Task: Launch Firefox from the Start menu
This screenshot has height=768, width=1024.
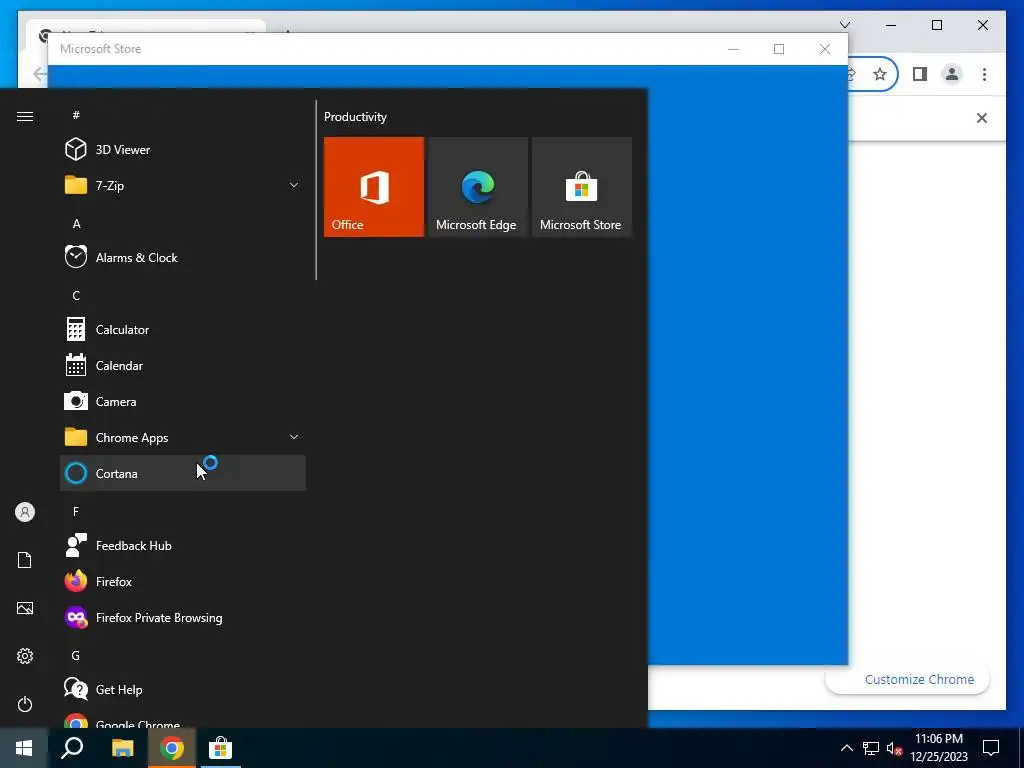Action: [182, 581]
